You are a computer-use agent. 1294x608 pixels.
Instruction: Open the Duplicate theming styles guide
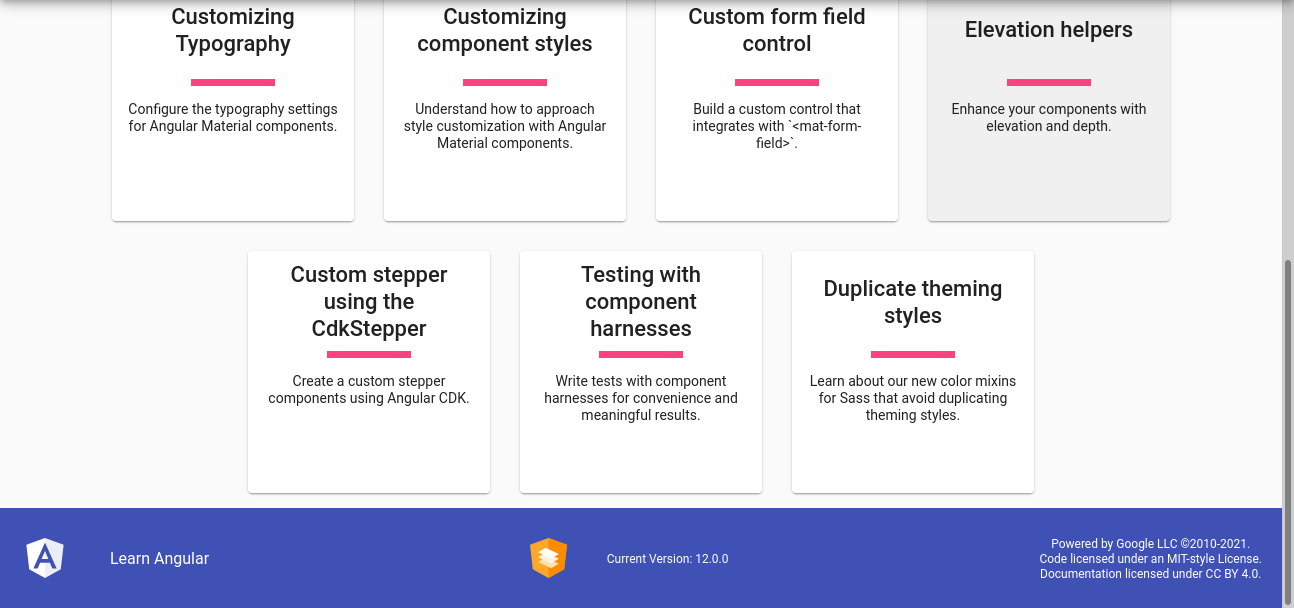tap(912, 370)
